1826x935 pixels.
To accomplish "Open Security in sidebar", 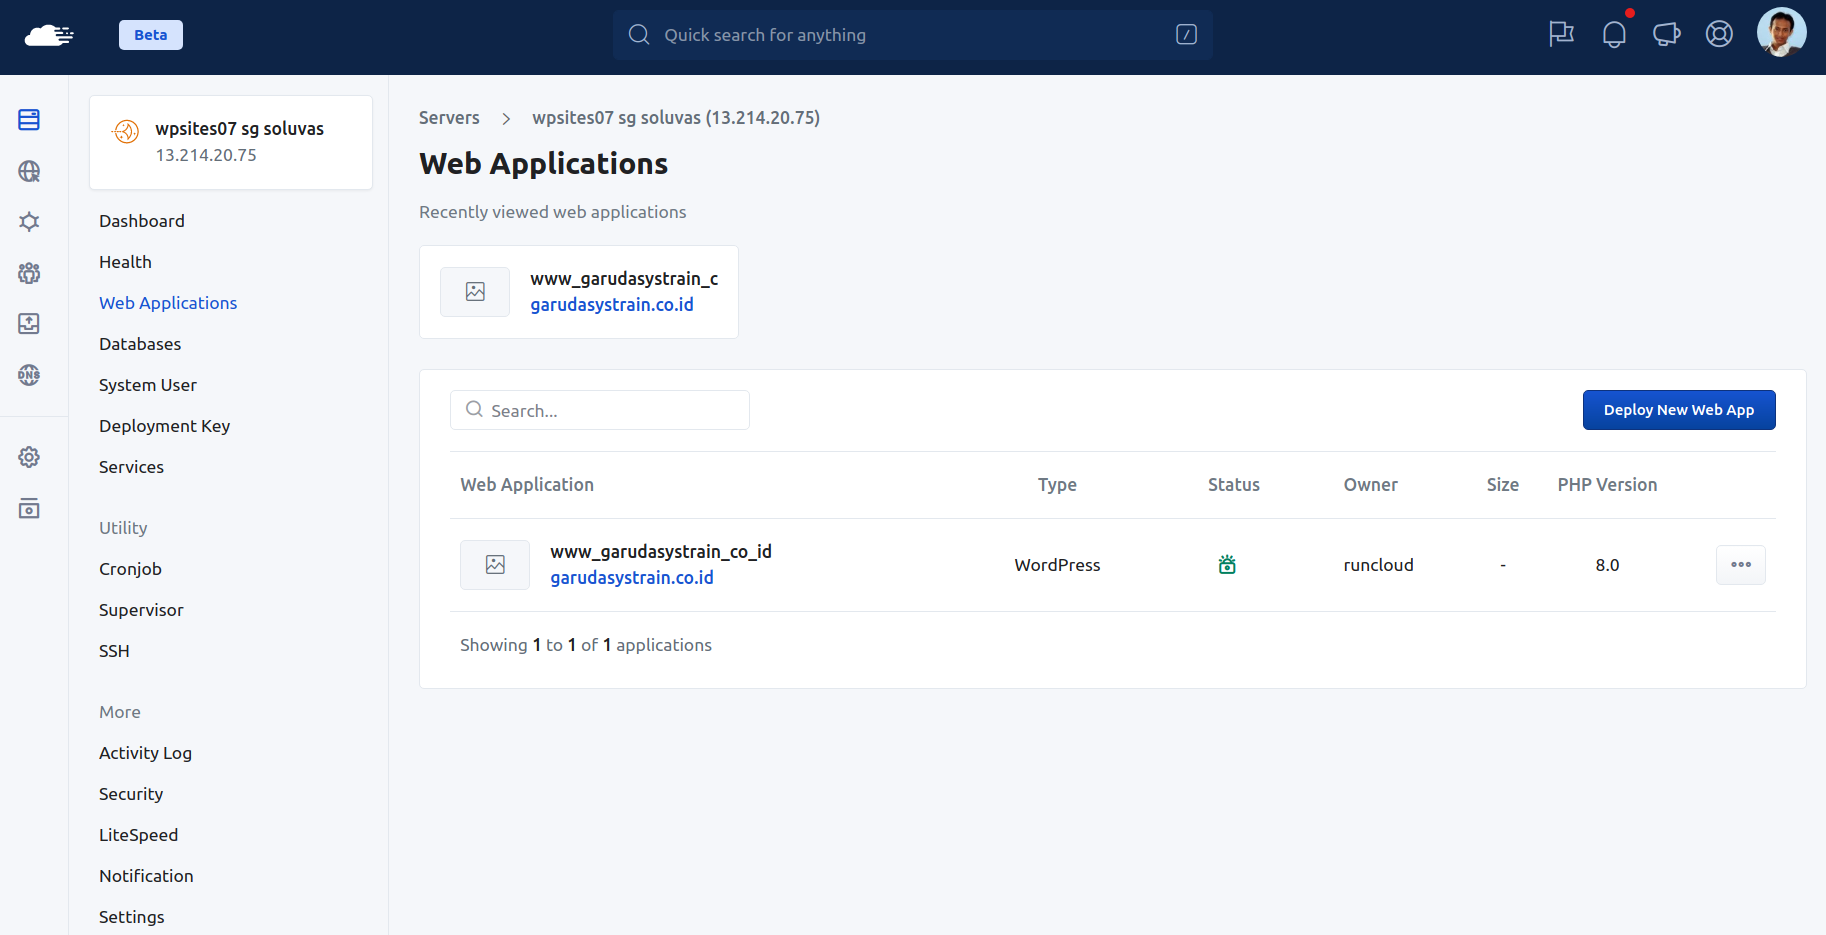I will pos(131,794).
